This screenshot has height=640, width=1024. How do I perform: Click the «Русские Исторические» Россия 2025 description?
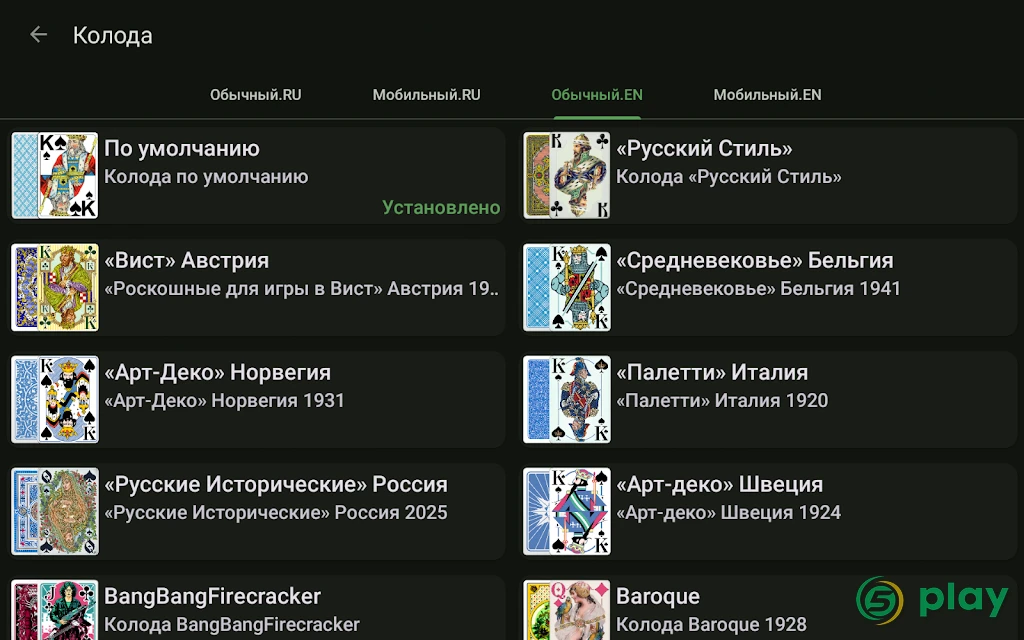pos(276,513)
